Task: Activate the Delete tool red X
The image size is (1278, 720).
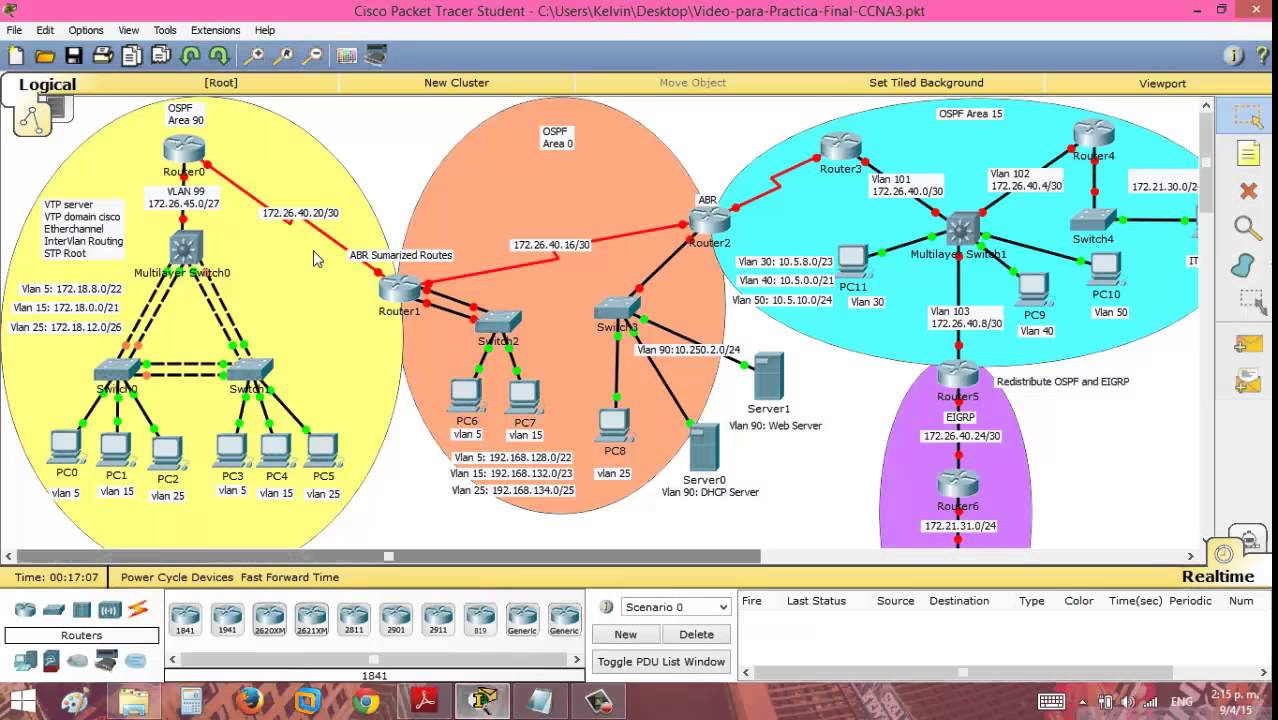Action: click(1248, 190)
